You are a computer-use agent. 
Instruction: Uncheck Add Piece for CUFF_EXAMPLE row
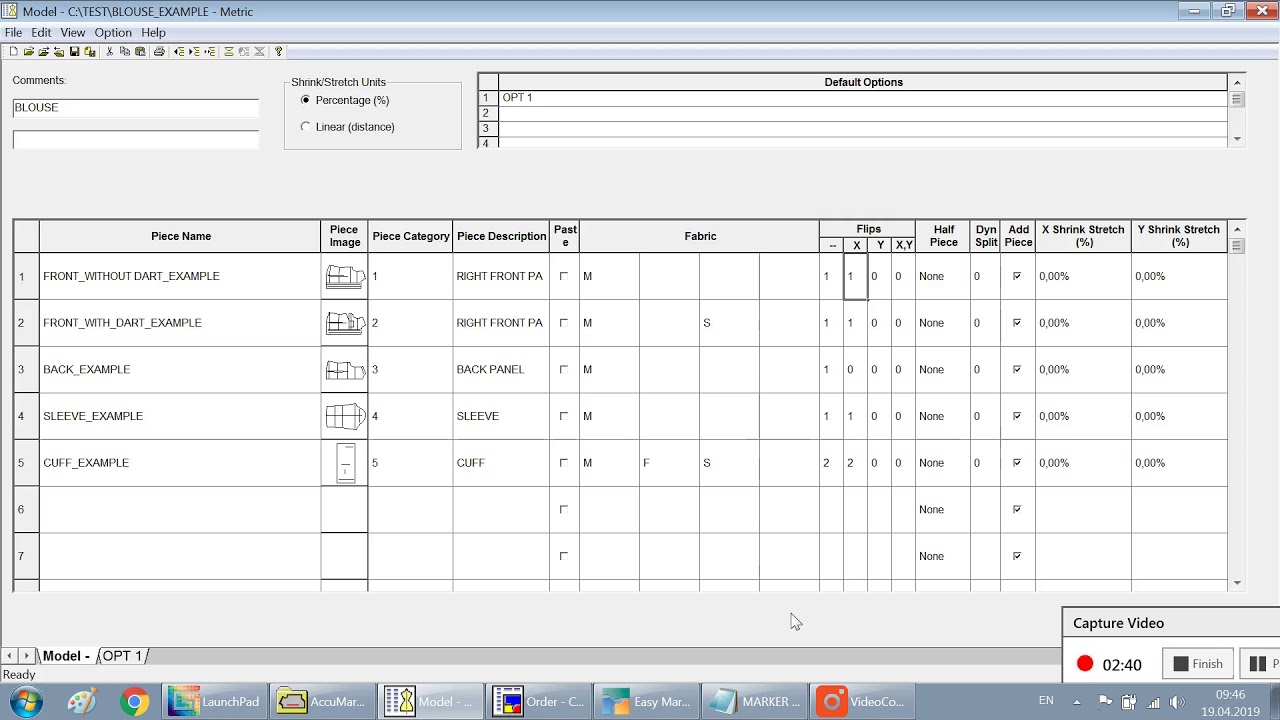1017,463
